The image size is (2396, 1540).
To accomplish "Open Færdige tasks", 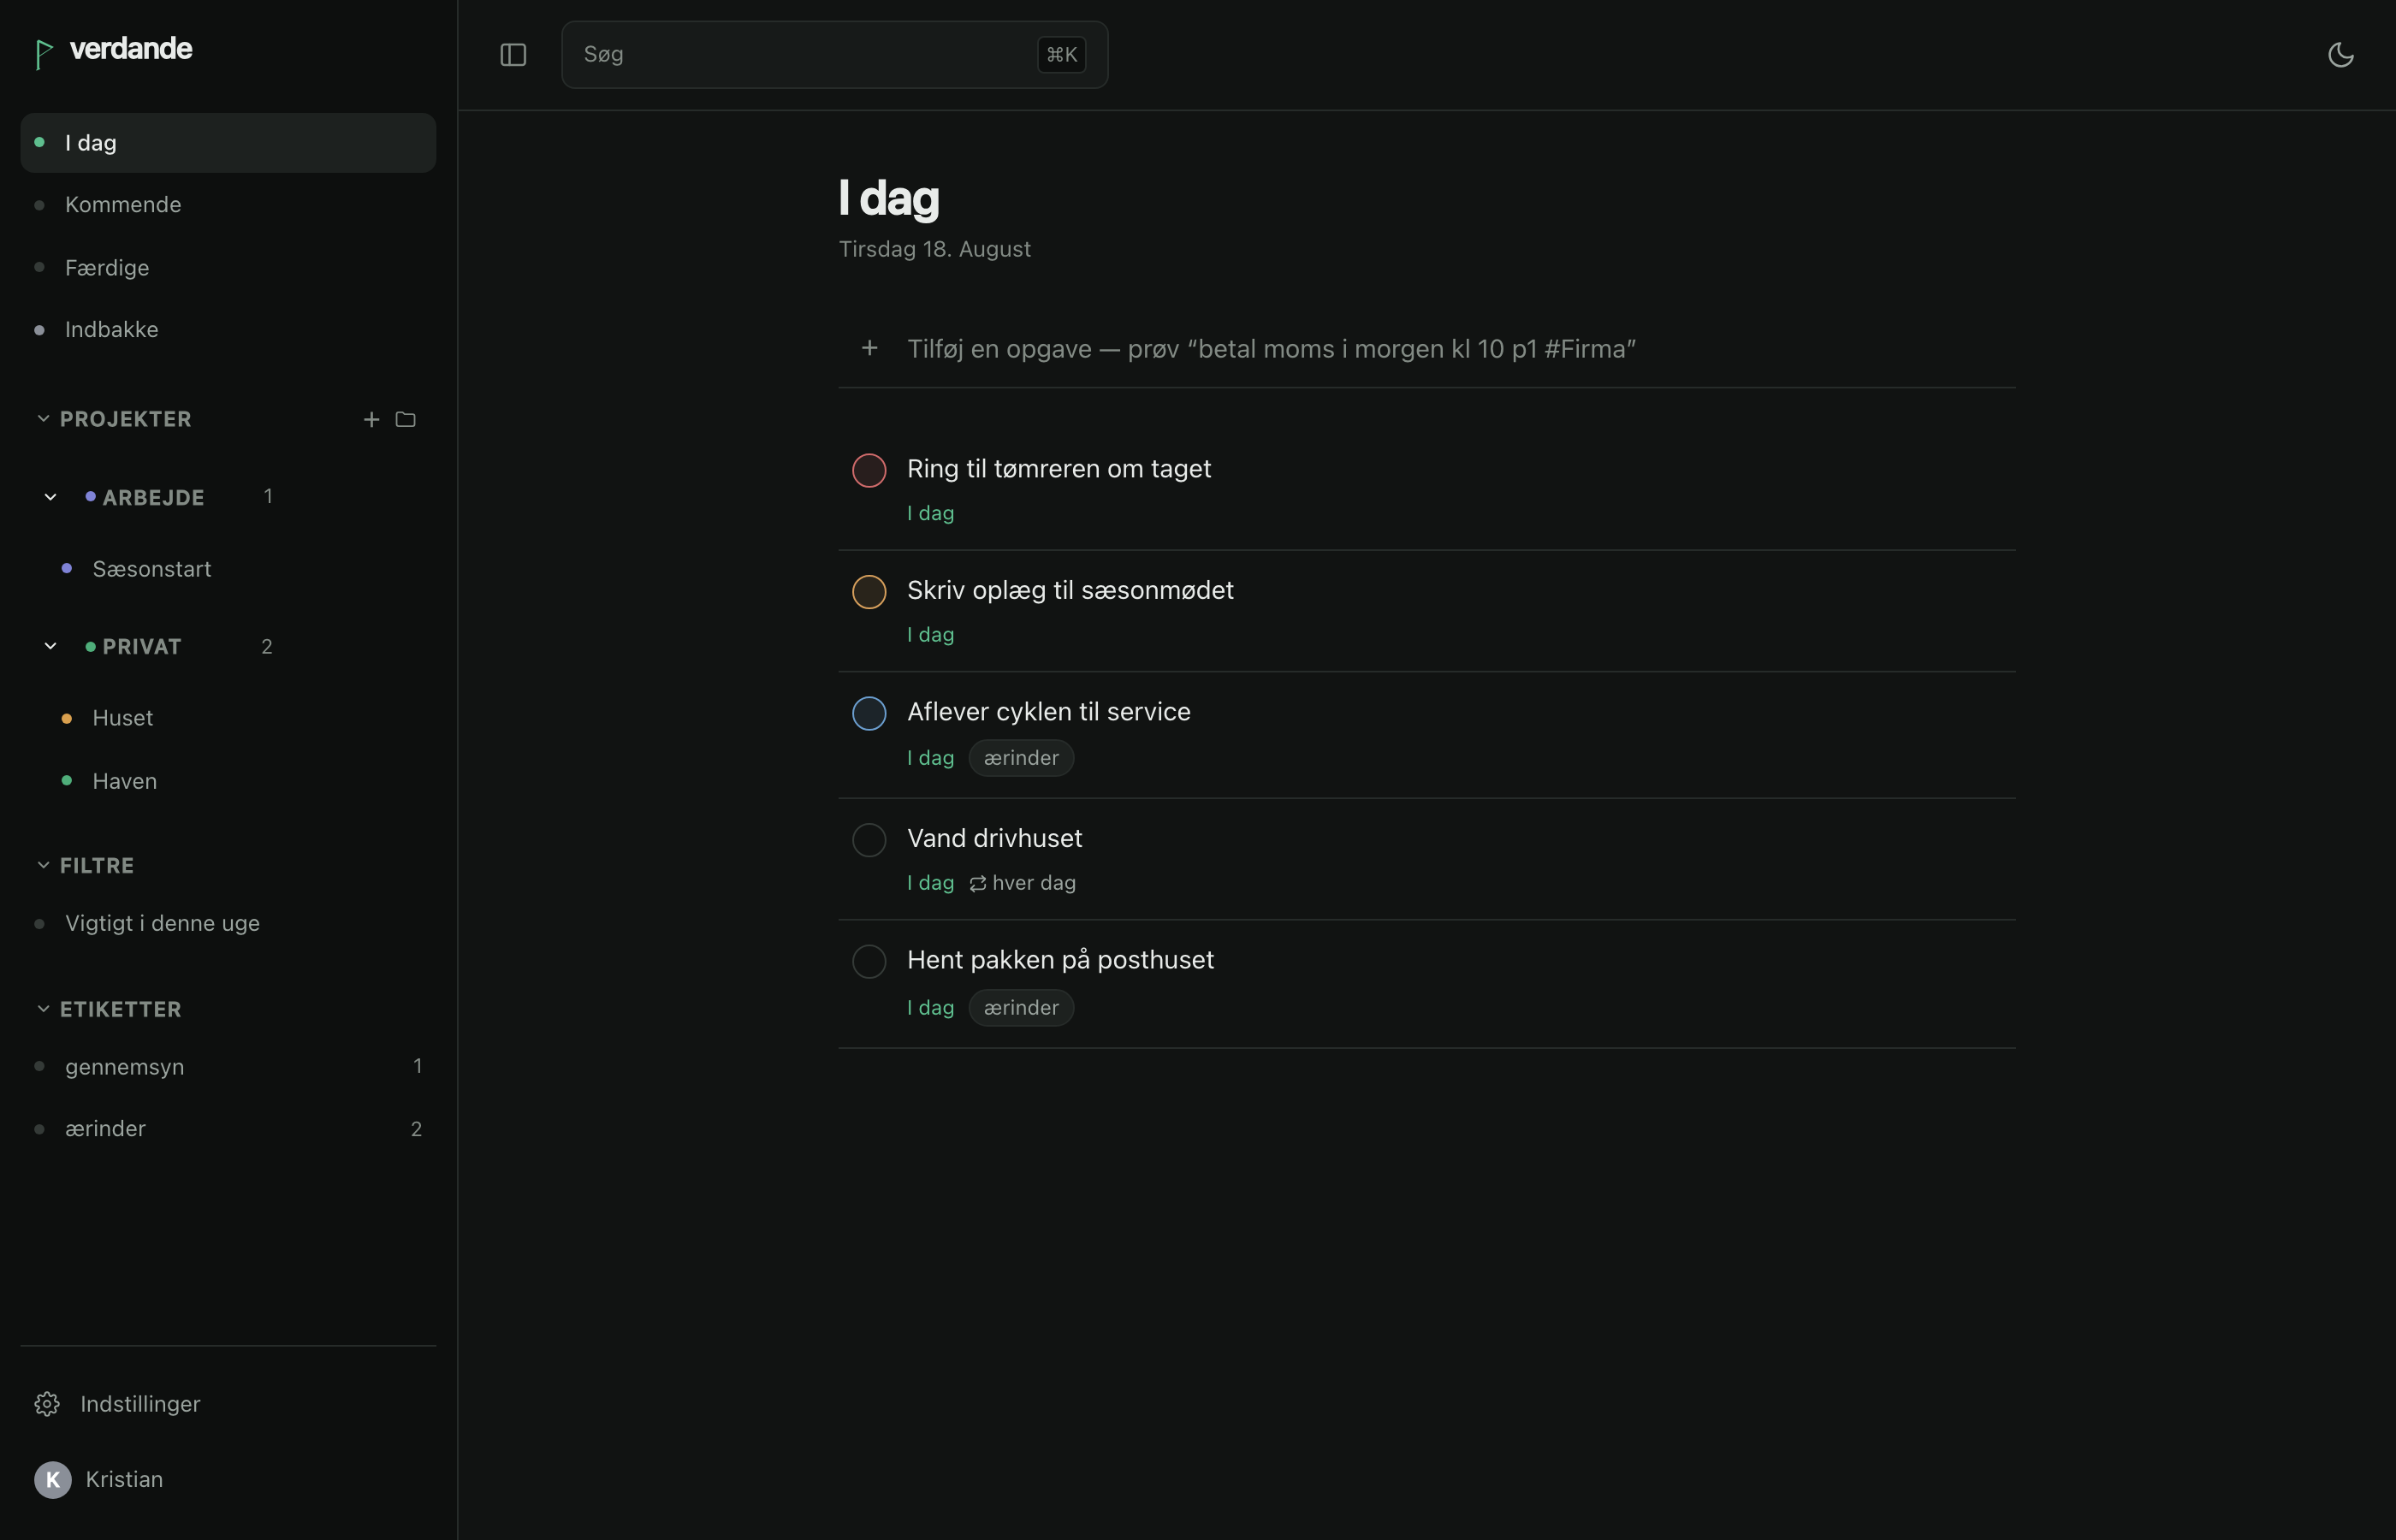I will point(228,268).
